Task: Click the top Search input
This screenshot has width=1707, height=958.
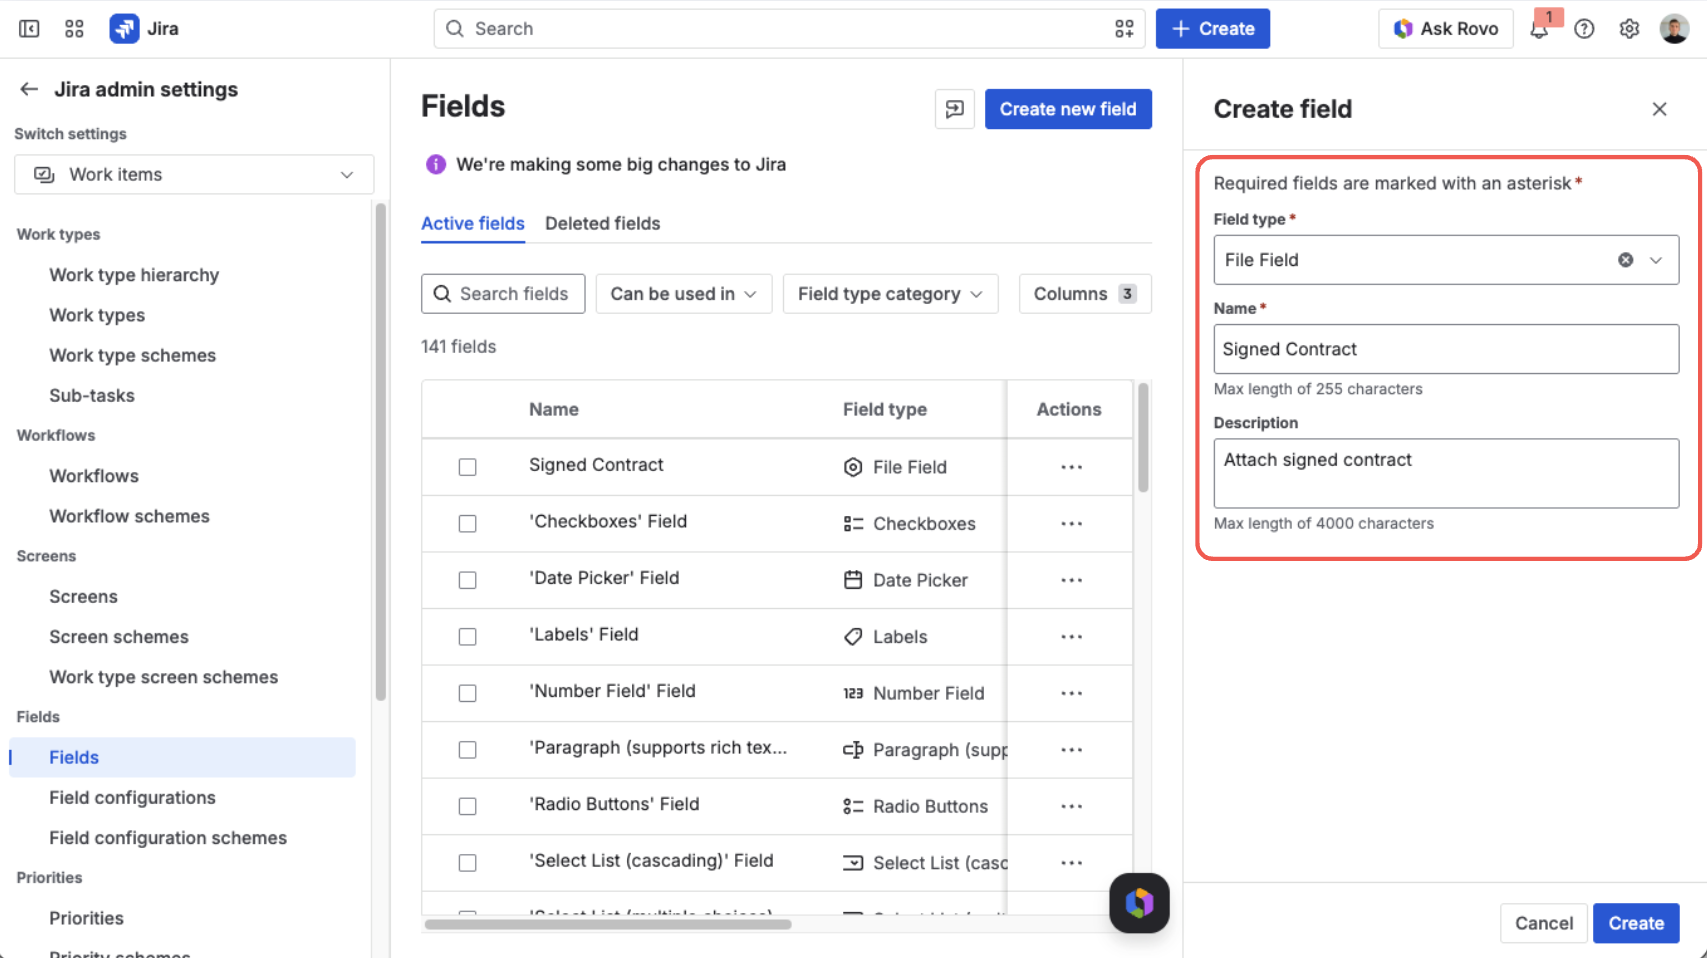Action: tap(789, 29)
